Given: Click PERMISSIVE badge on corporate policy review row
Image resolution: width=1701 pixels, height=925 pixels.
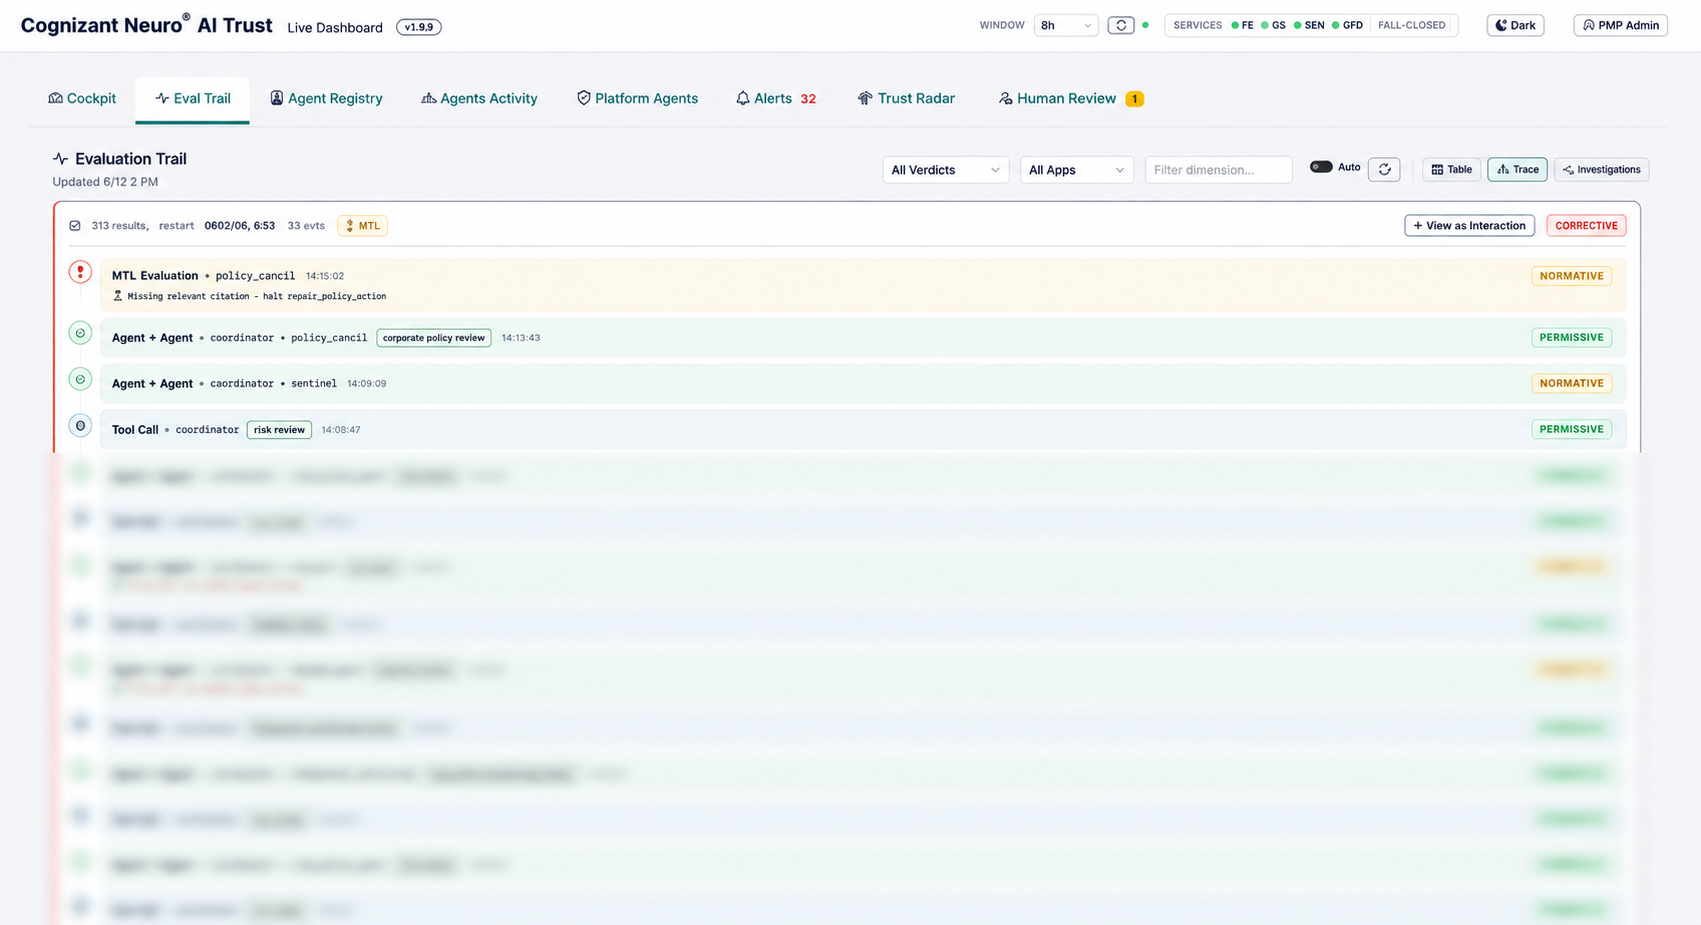Looking at the screenshot, I should coord(1571,338).
